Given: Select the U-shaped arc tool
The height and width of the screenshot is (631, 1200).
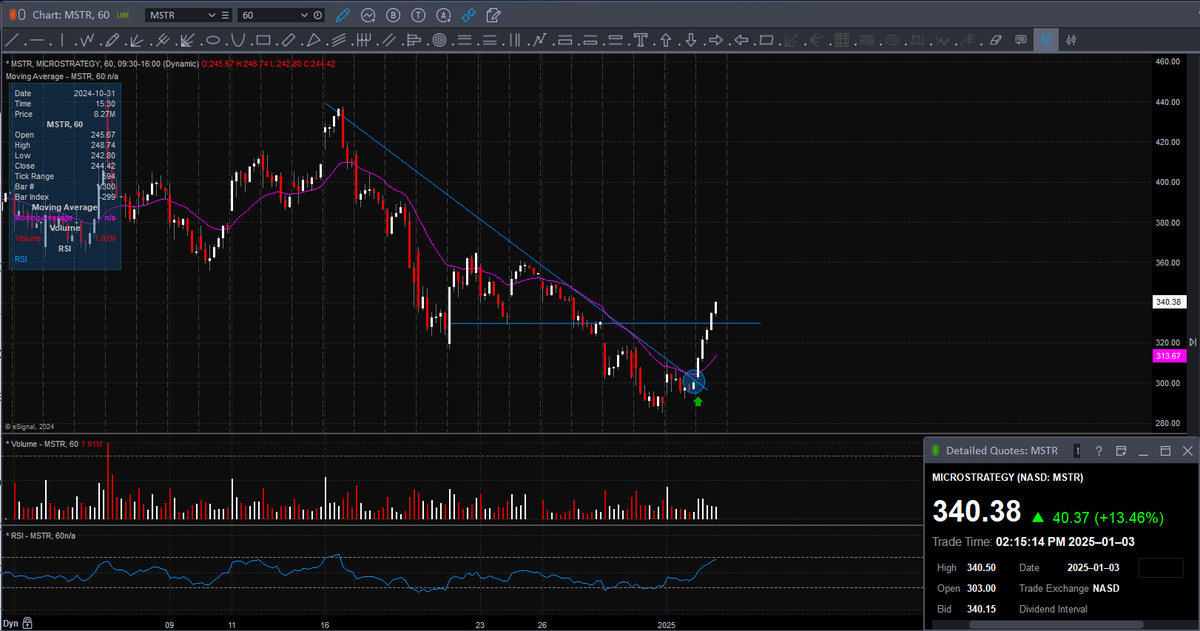Looking at the screenshot, I should tap(238, 40).
